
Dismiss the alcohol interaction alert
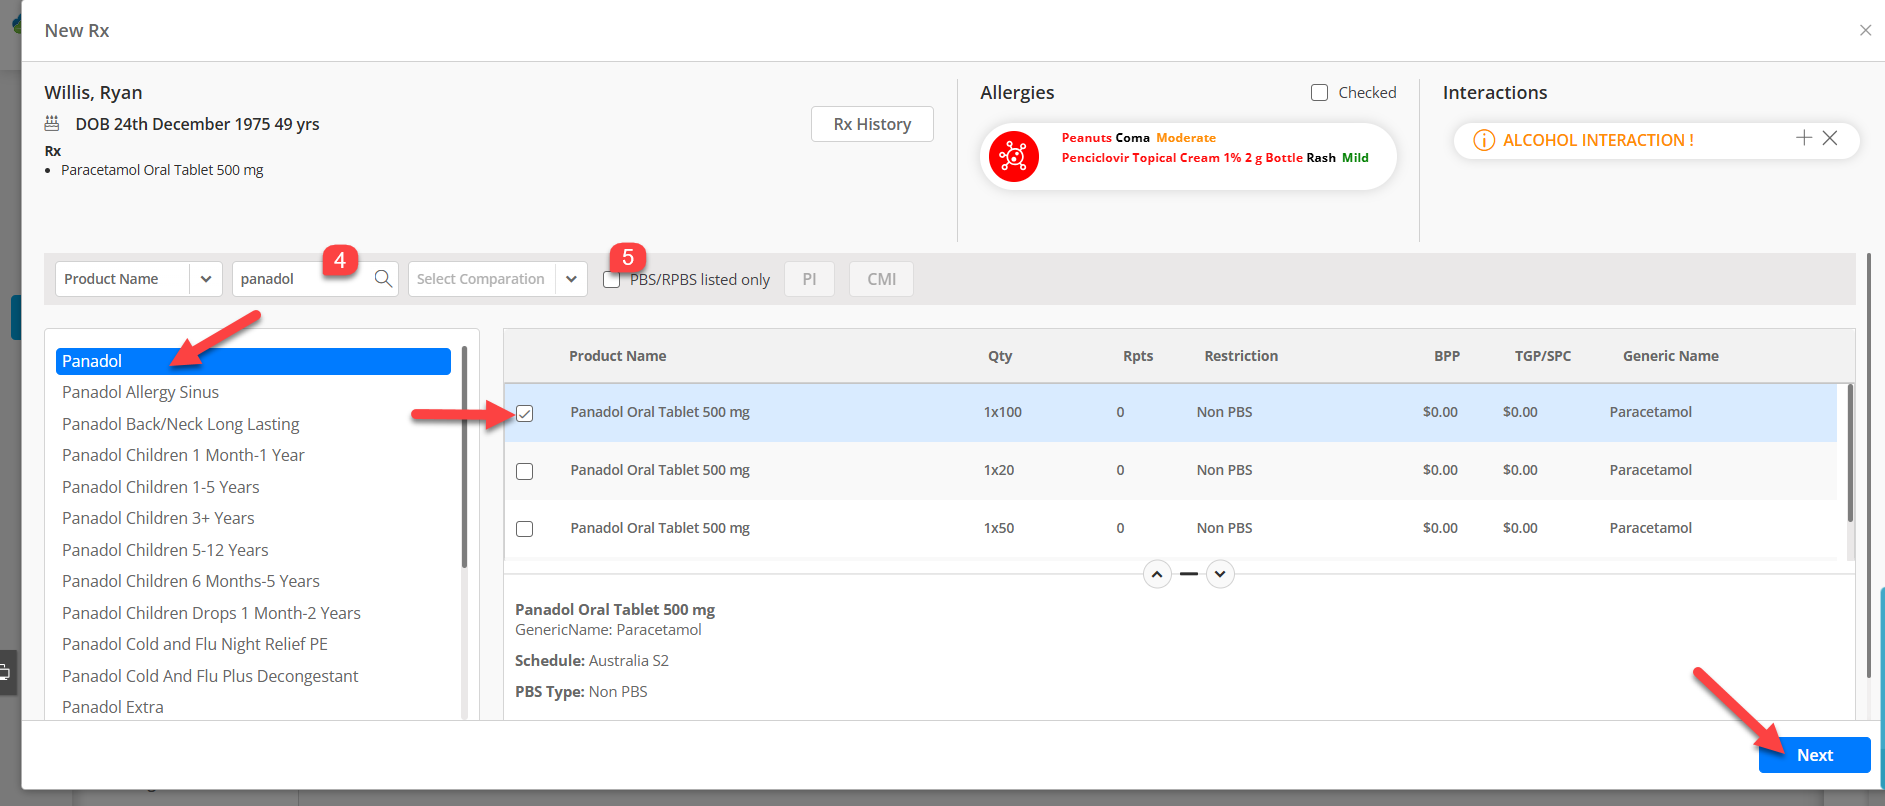(1829, 138)
